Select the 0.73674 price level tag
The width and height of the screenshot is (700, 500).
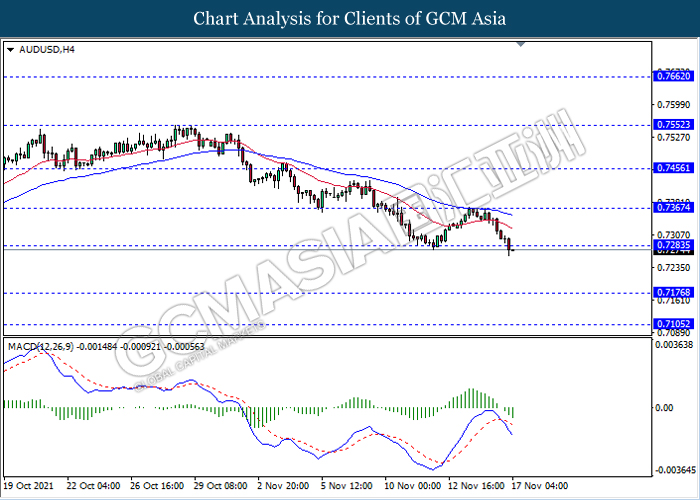669,208
